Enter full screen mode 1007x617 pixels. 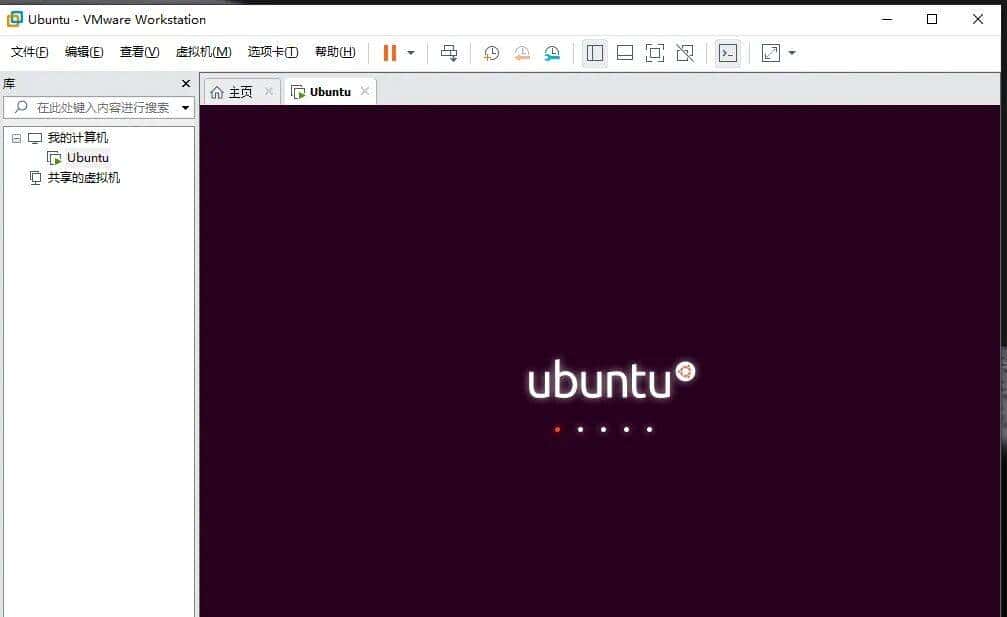click(x=654, y=52)
